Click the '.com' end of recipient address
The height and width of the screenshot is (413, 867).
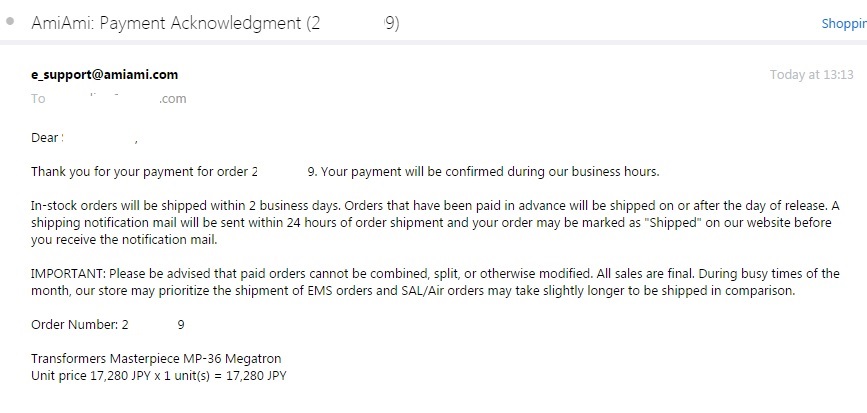pyautogui.click(x=173, y=100)
